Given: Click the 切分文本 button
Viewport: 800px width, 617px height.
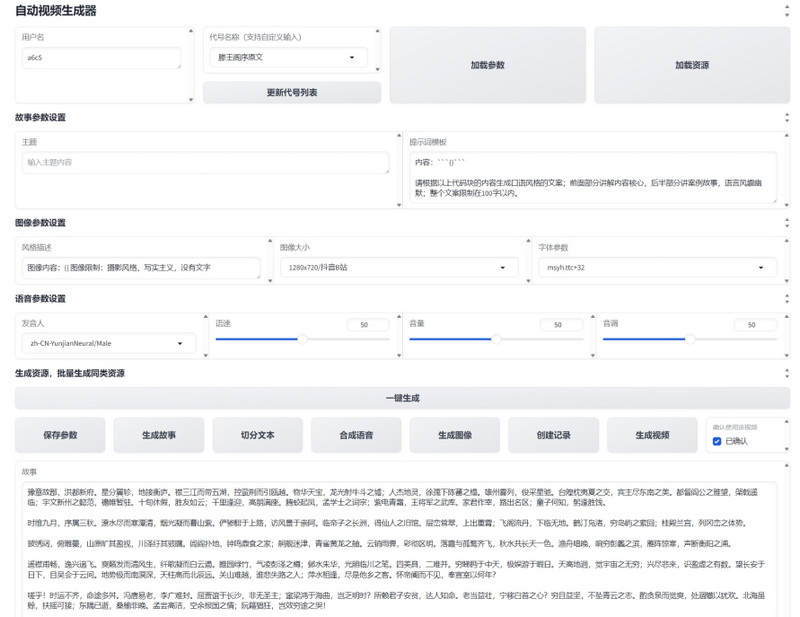Looking at the screenshot, I should point(257,435).
